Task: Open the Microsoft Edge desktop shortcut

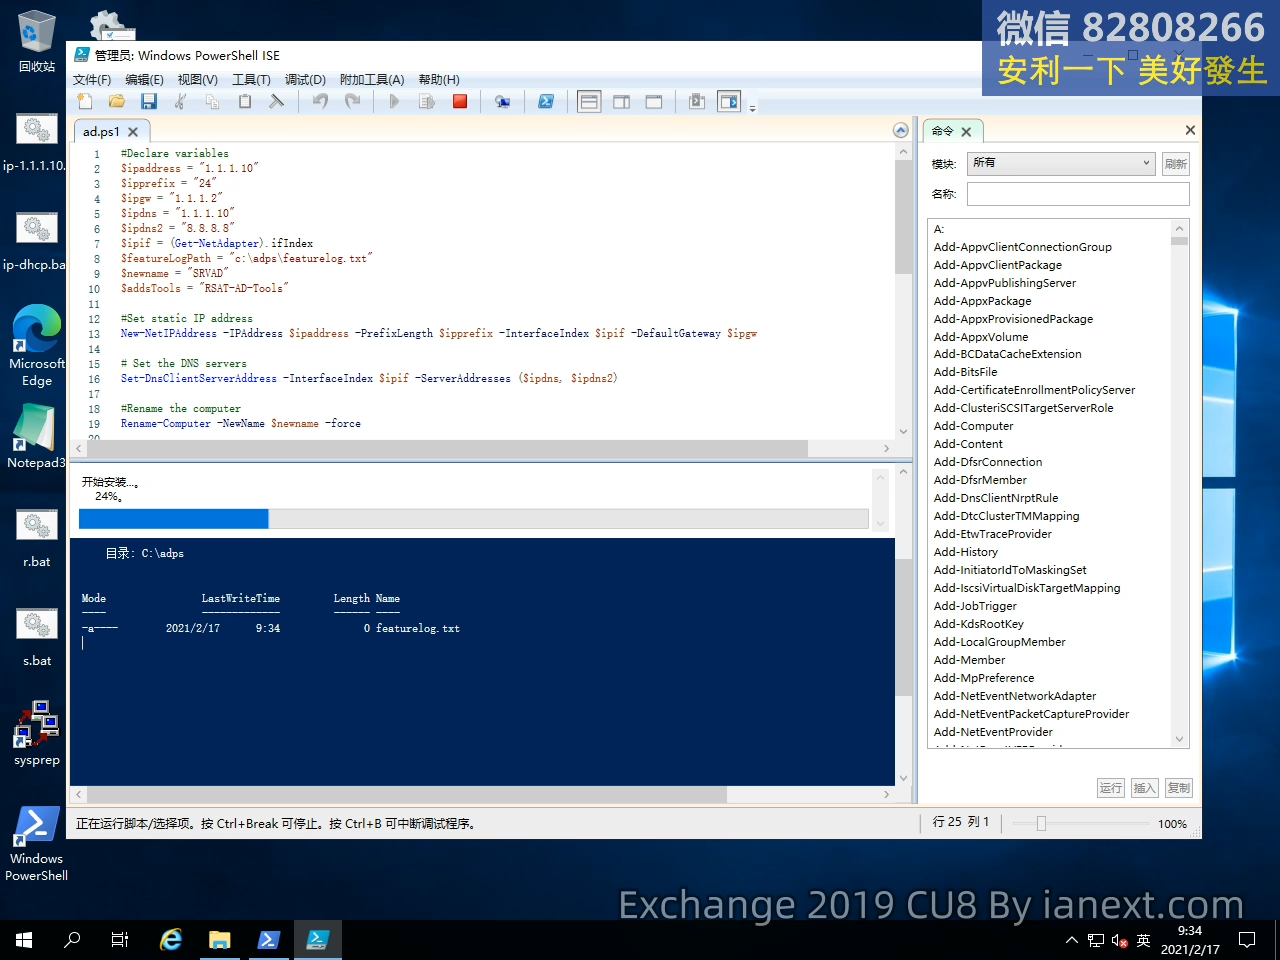Action: click(37, 345)
